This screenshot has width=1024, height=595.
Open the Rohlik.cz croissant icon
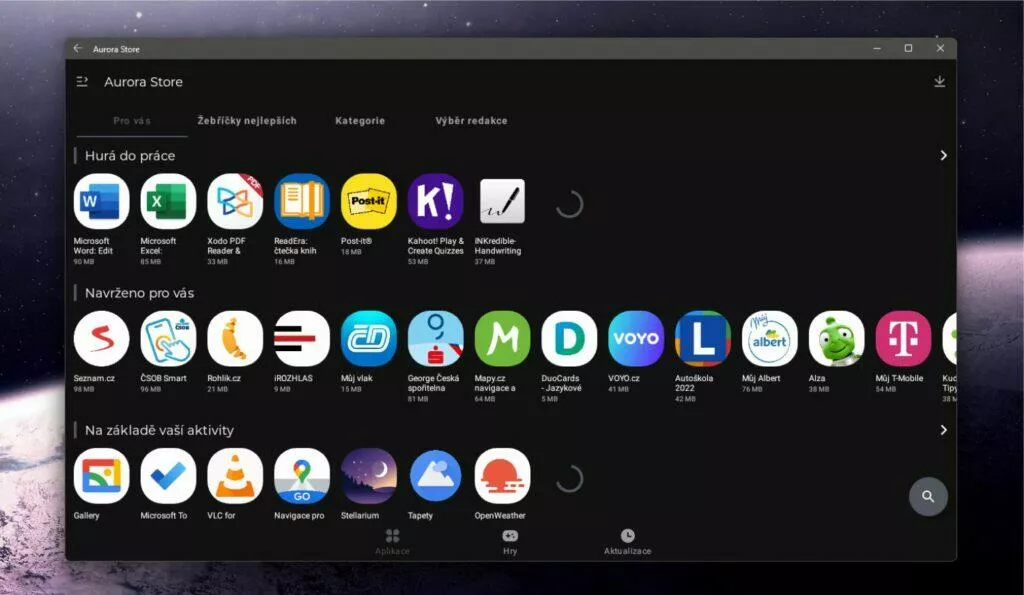point(235,338)
